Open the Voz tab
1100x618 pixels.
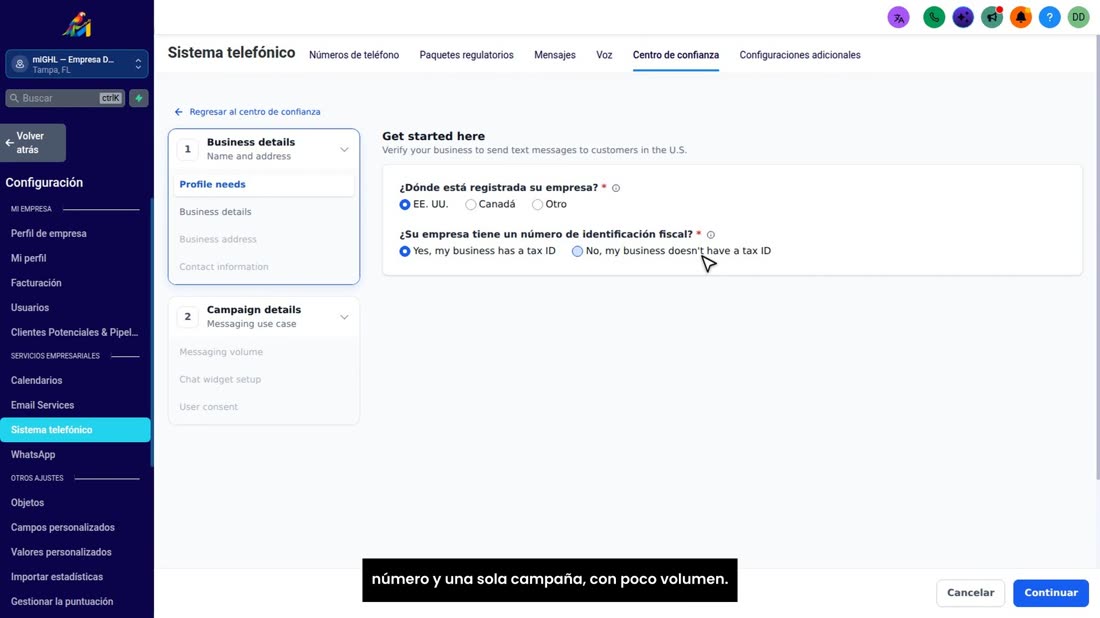click(x=604, y=55)
